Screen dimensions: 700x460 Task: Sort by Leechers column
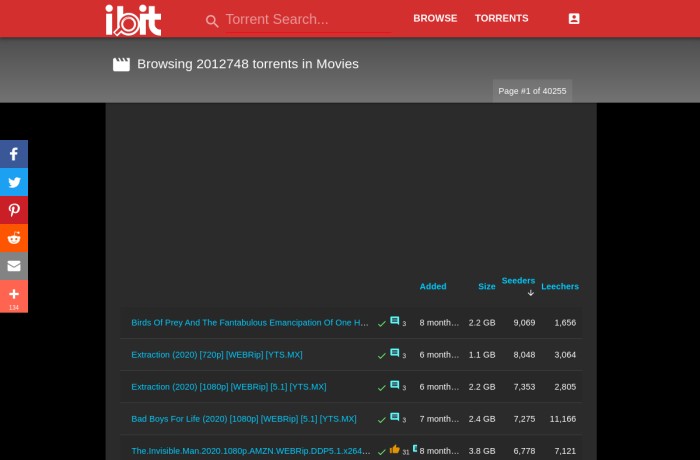click(560, 286)
